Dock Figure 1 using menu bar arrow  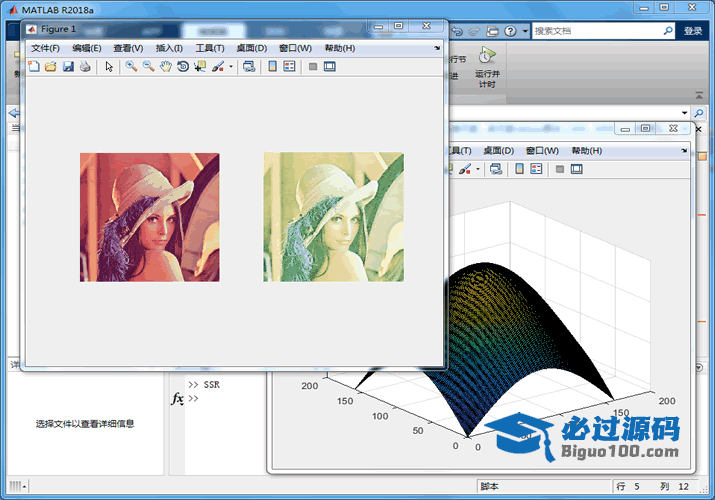pos(437,48)
